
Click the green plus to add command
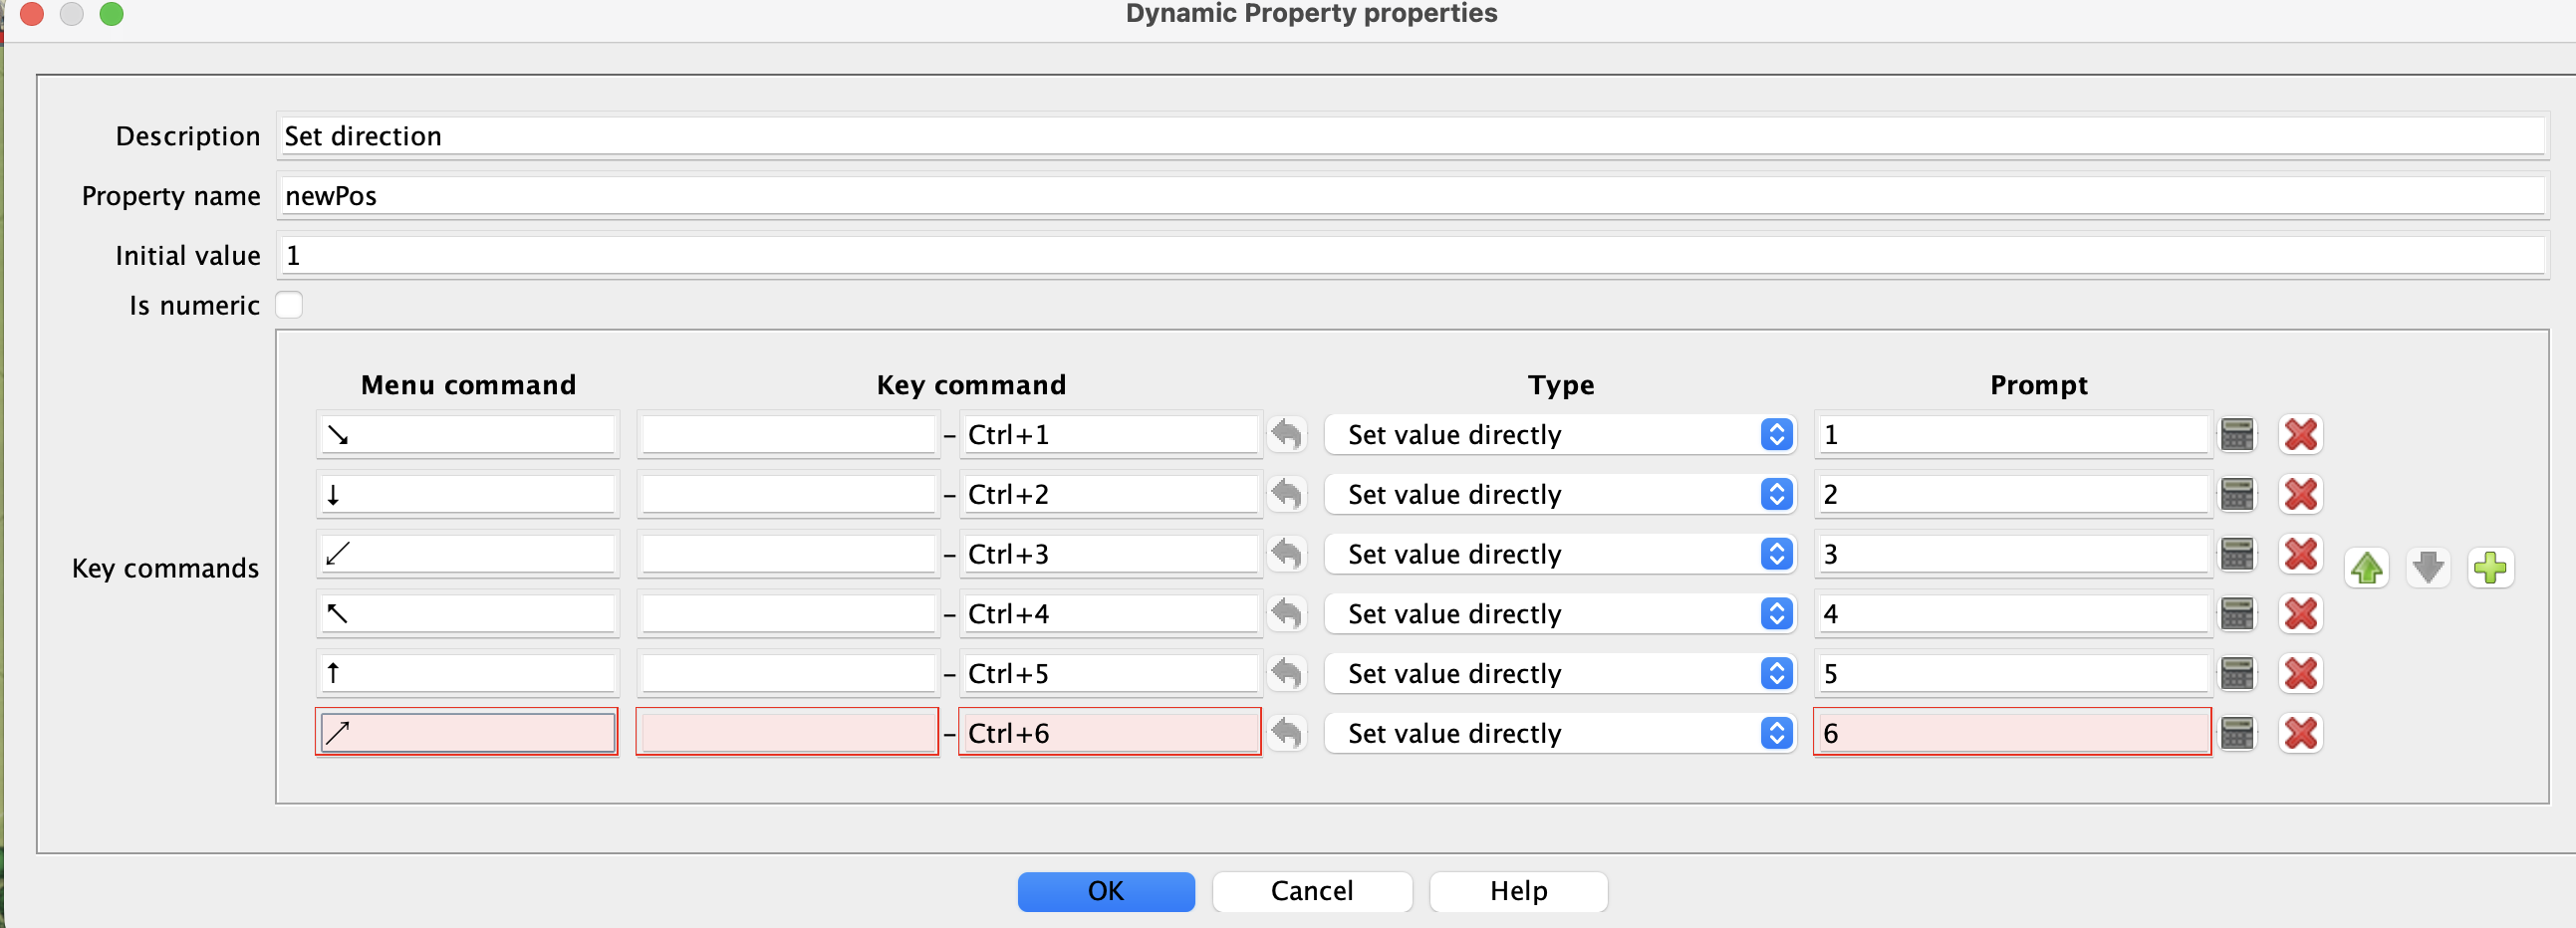point(2489,568)
